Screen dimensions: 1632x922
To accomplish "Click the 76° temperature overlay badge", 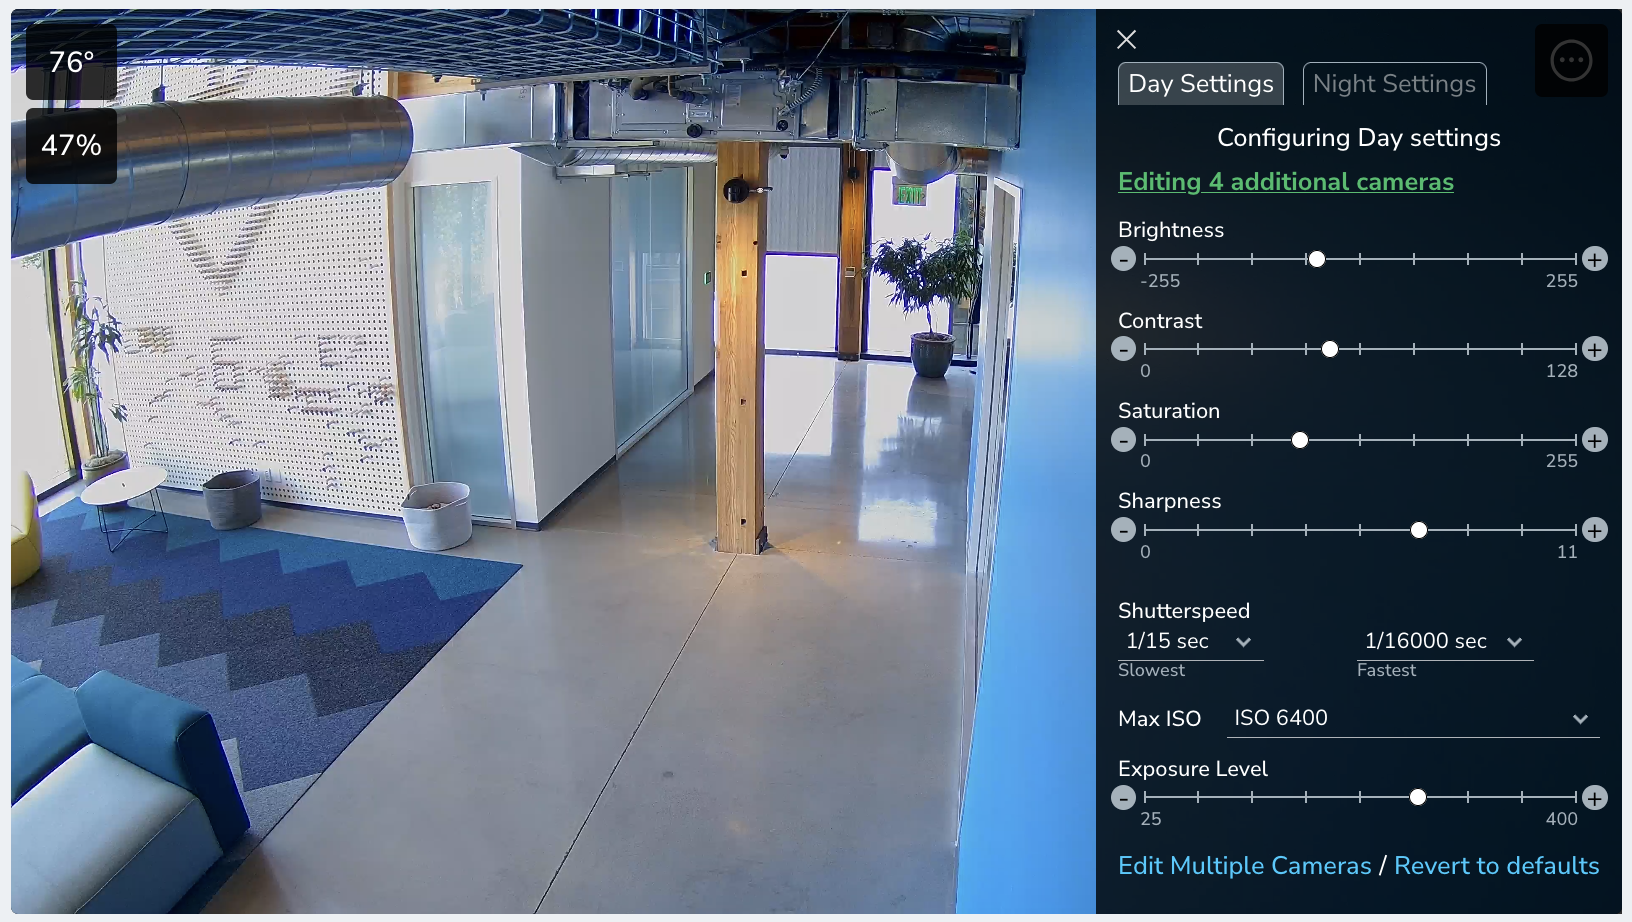I will tap(71, 62).
